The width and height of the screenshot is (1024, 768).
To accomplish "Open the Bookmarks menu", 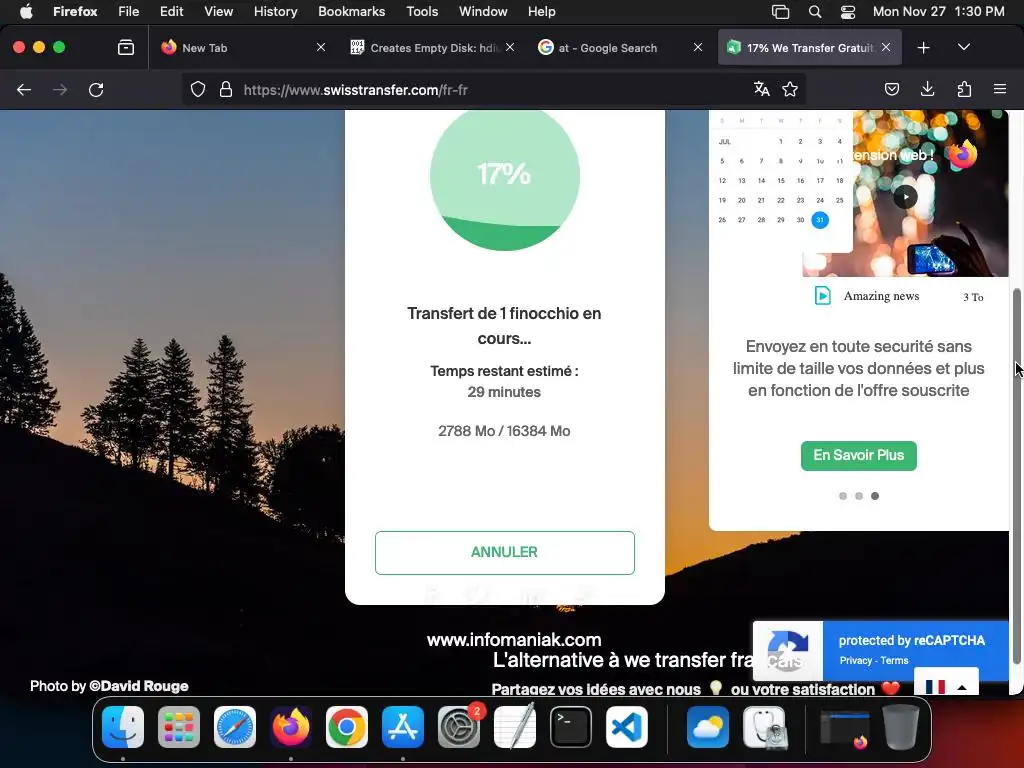I will click(351, 11).
